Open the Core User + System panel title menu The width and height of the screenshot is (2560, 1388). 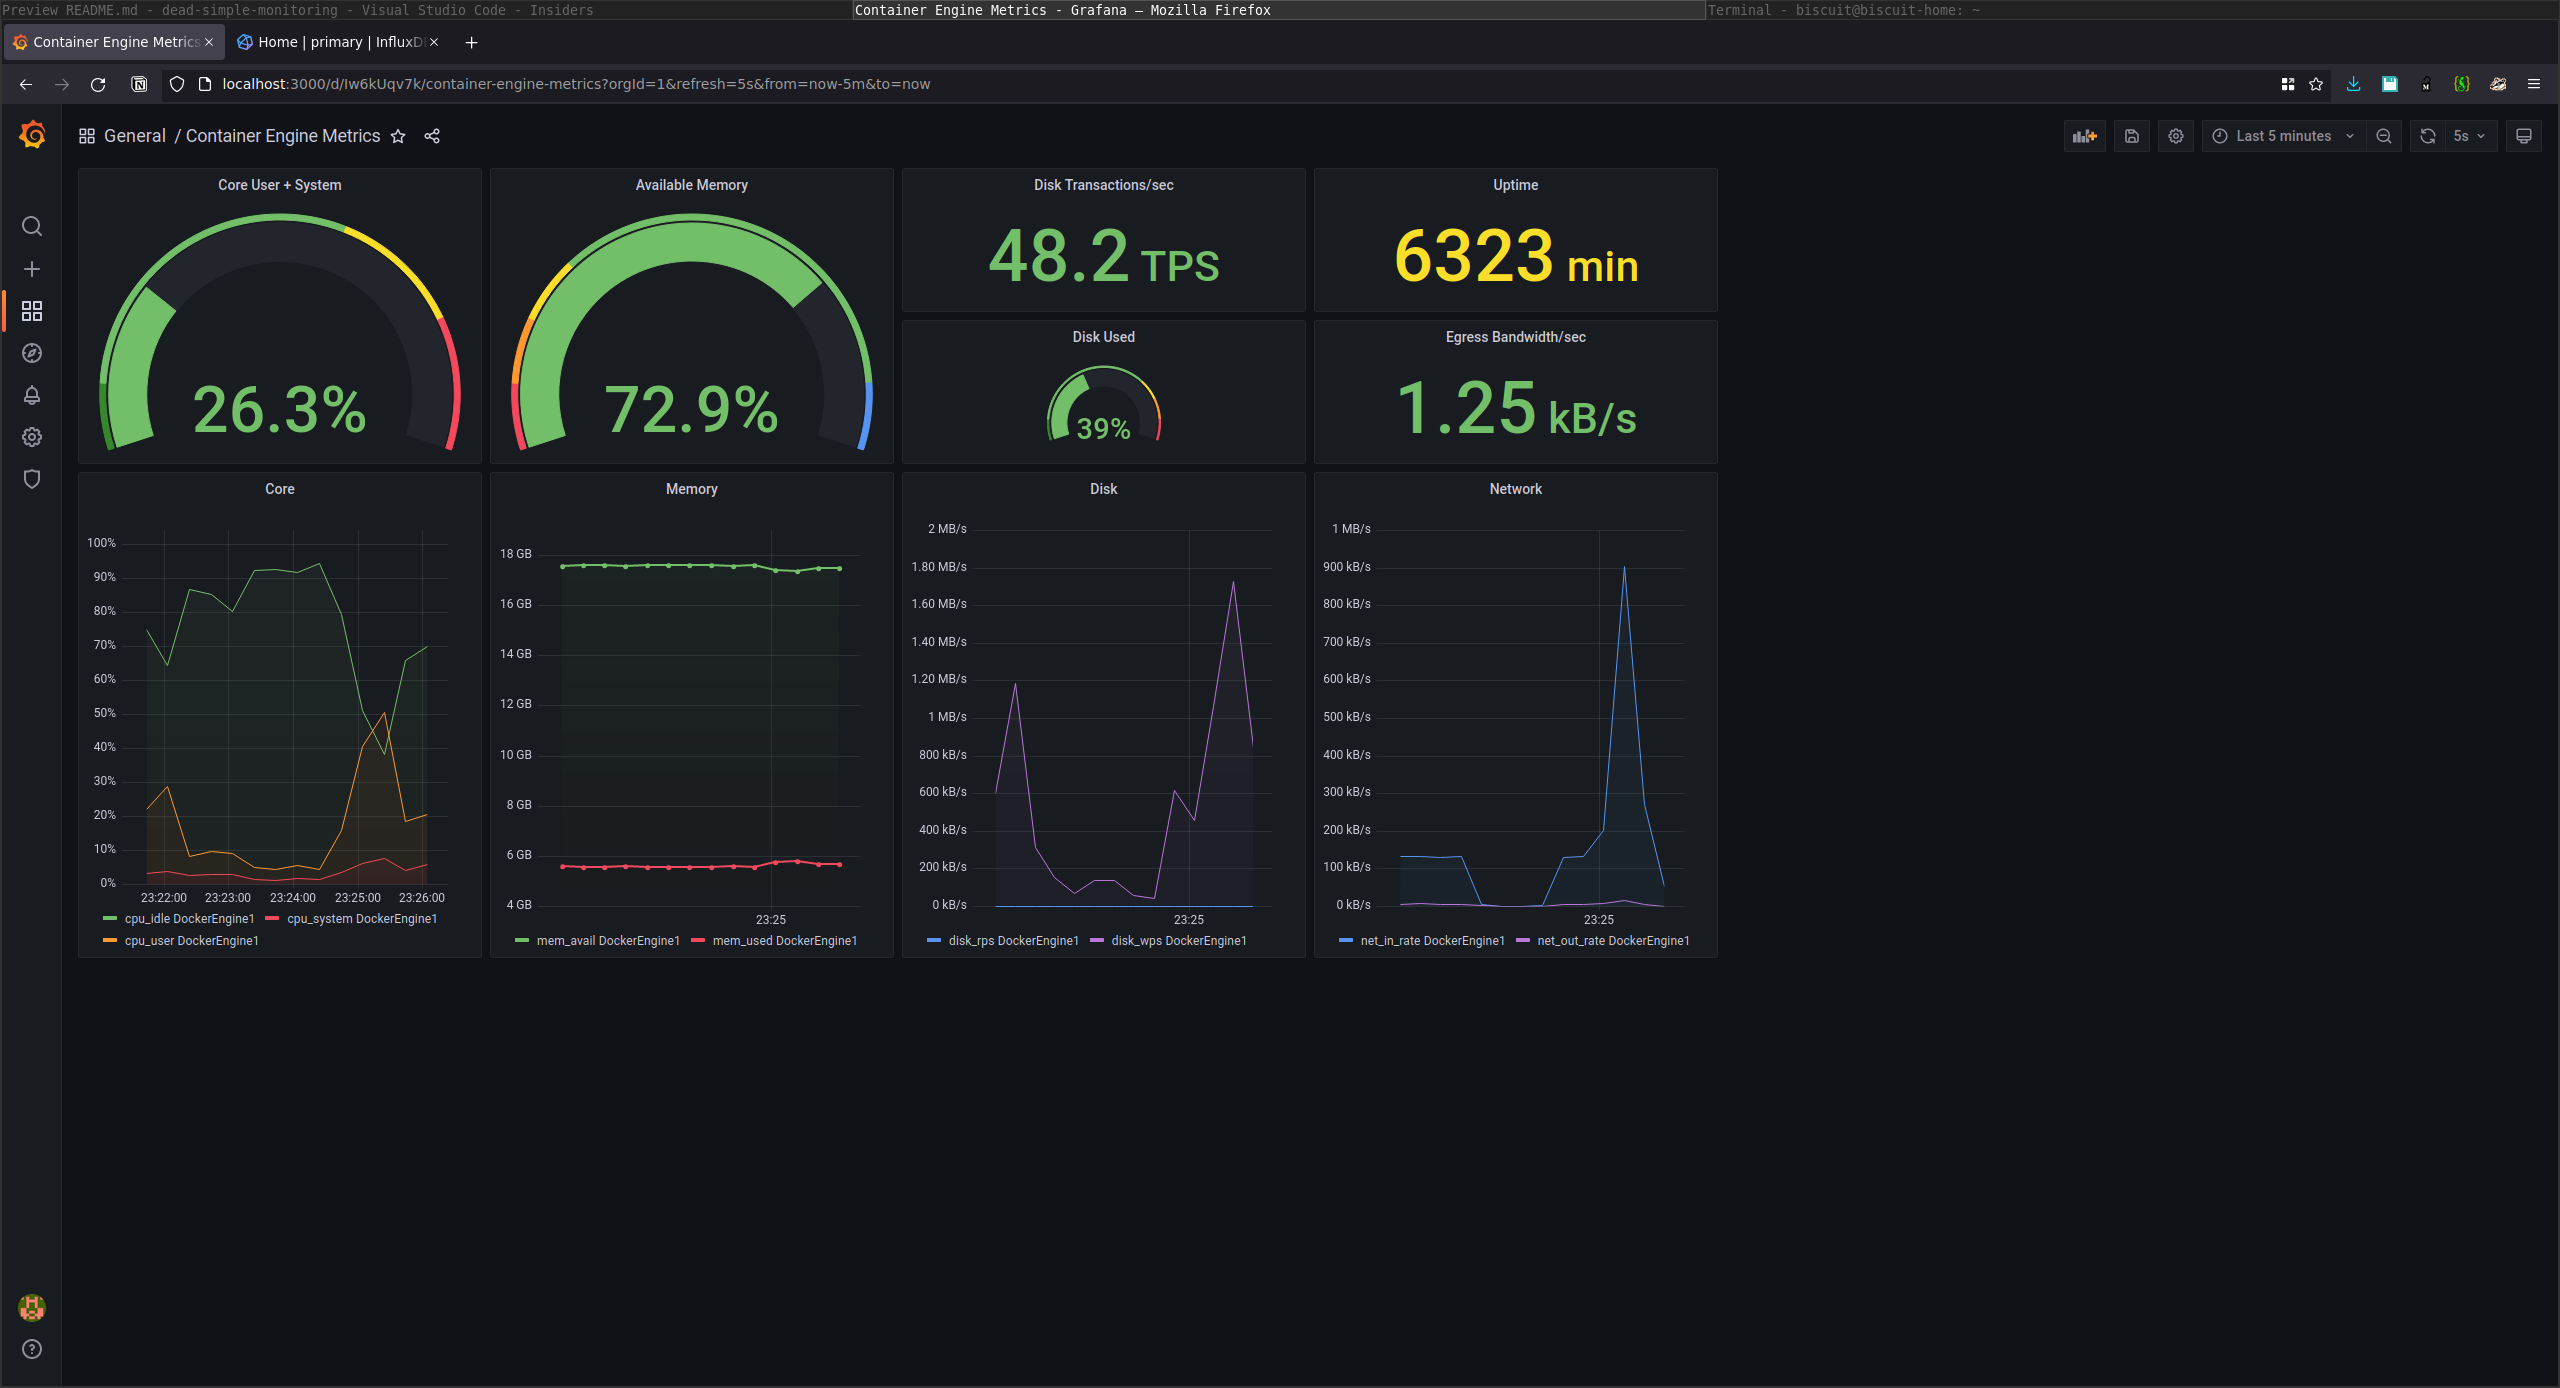[279, 185]
